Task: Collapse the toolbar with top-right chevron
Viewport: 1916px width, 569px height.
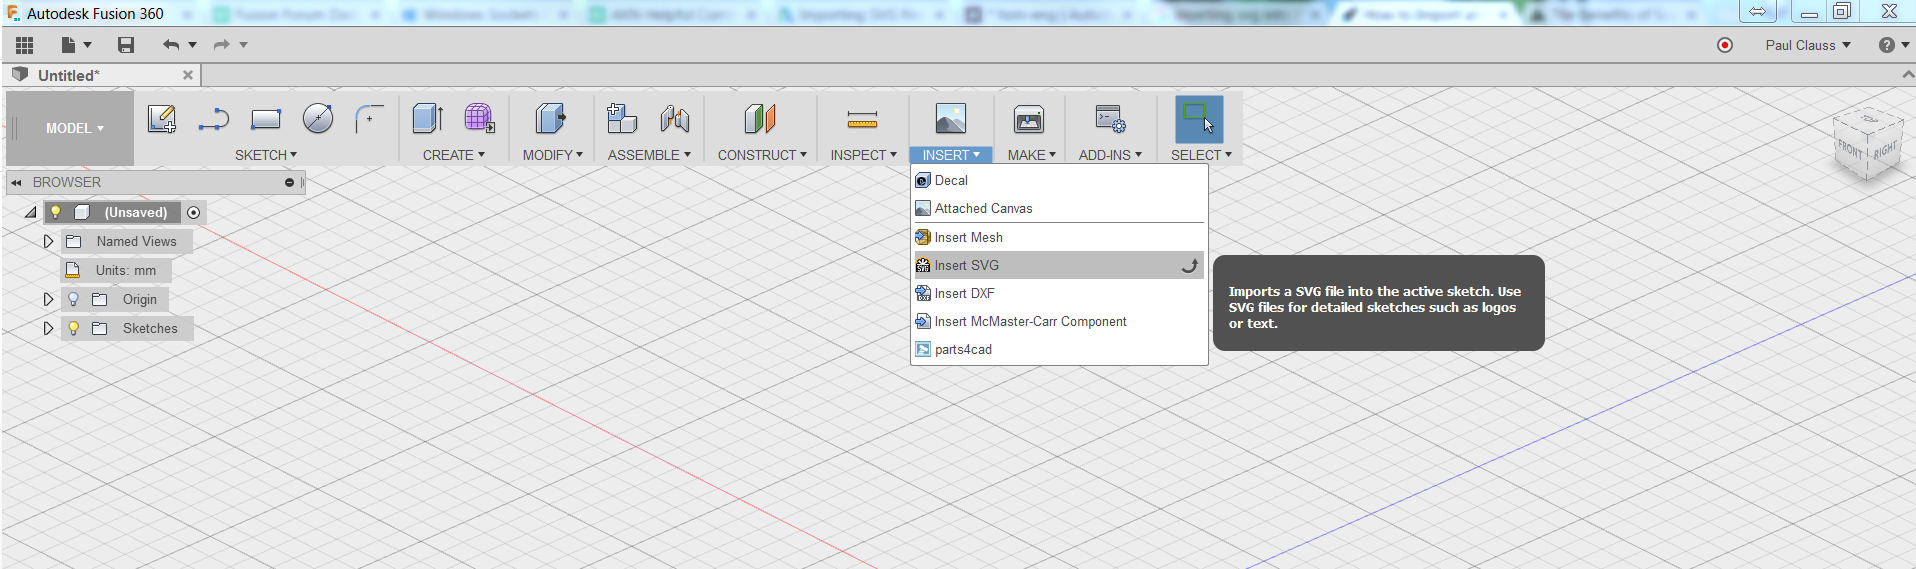Action: (1907, 75)
